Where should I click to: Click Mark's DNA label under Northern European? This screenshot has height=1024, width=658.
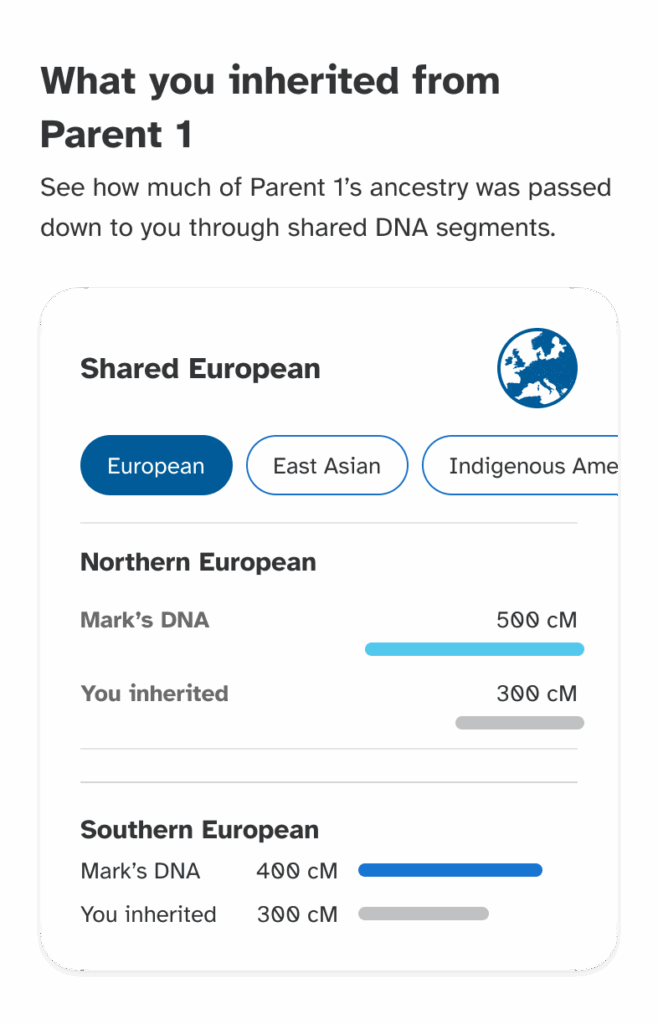(x=145, y=620)
